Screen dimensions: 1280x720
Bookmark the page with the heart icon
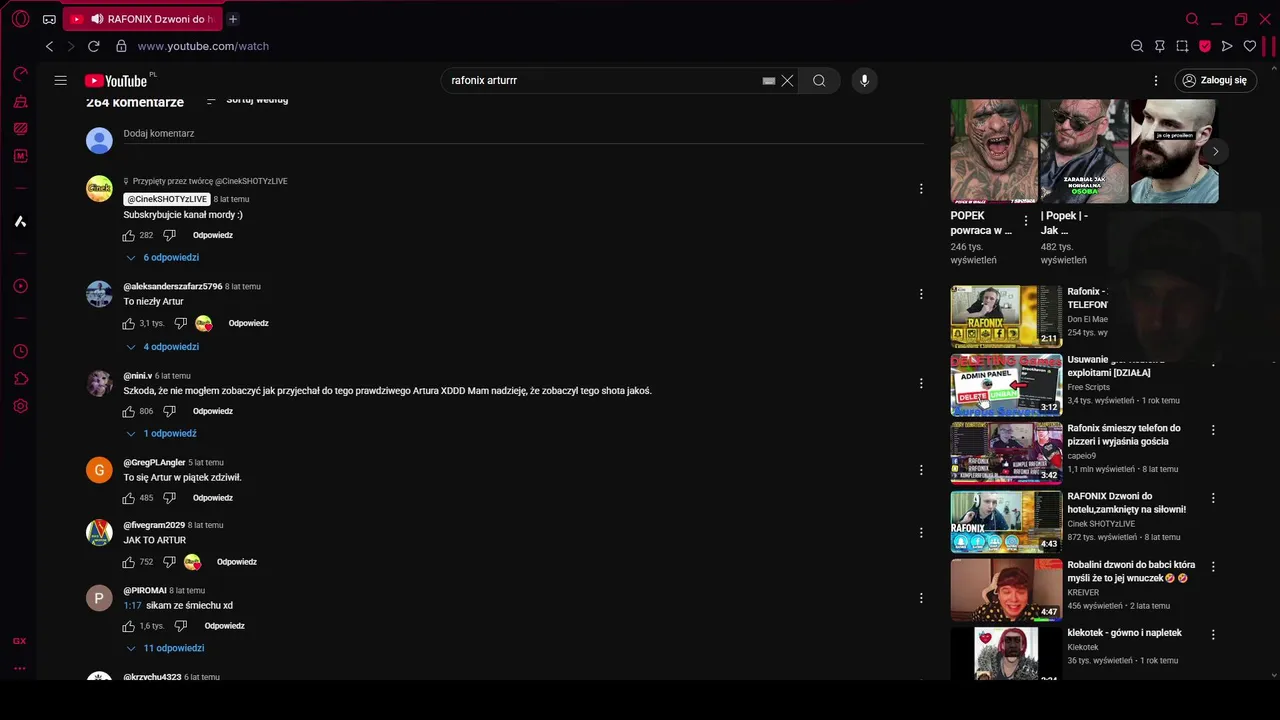tap(1250, 46)
